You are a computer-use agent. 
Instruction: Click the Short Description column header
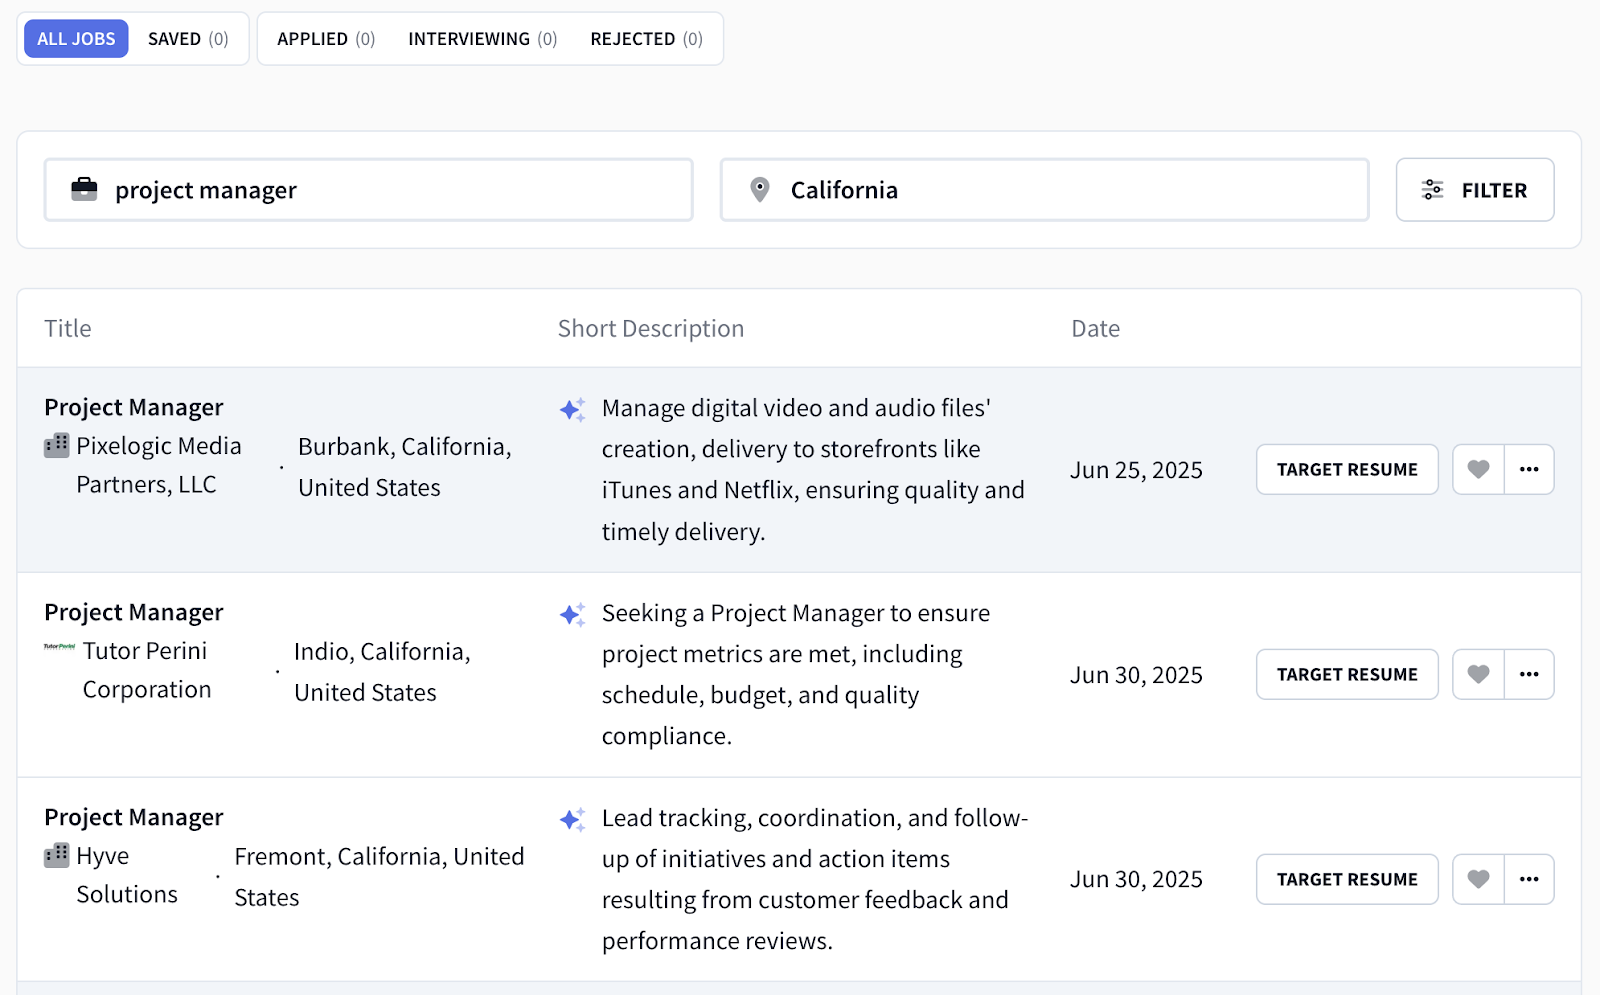(651, 329)
